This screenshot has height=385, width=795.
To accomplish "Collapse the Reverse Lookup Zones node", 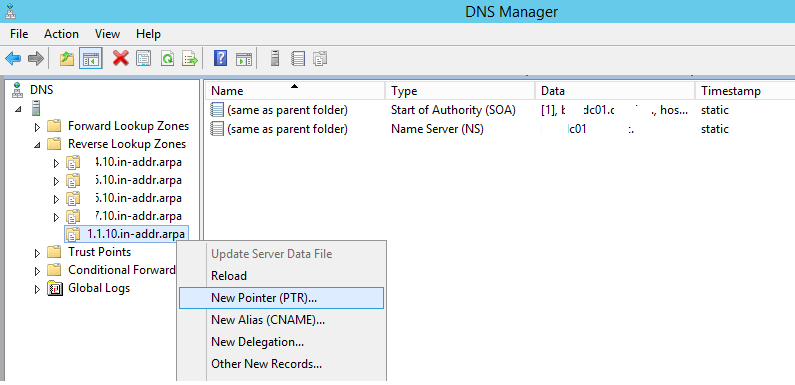I will [37, 145].
